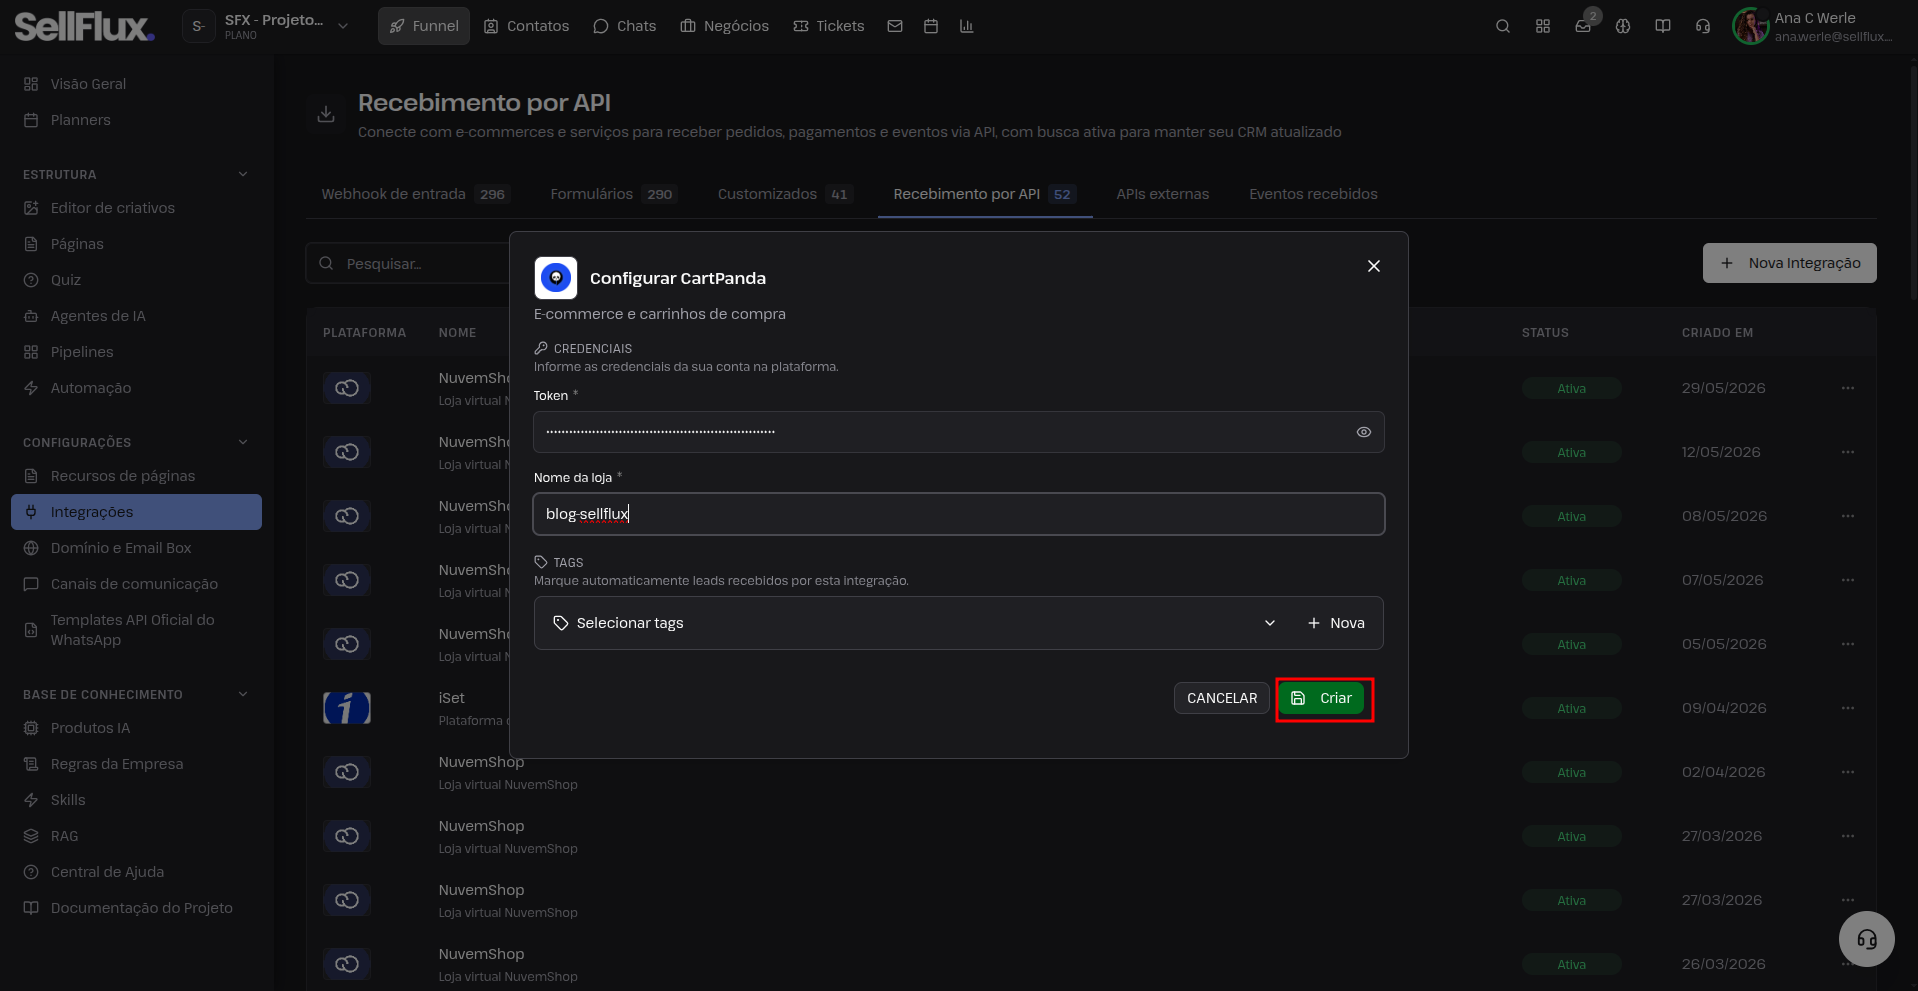1918x991 pixels.
Task: Open Negócios in top navigation
Action: coord(725,26)
